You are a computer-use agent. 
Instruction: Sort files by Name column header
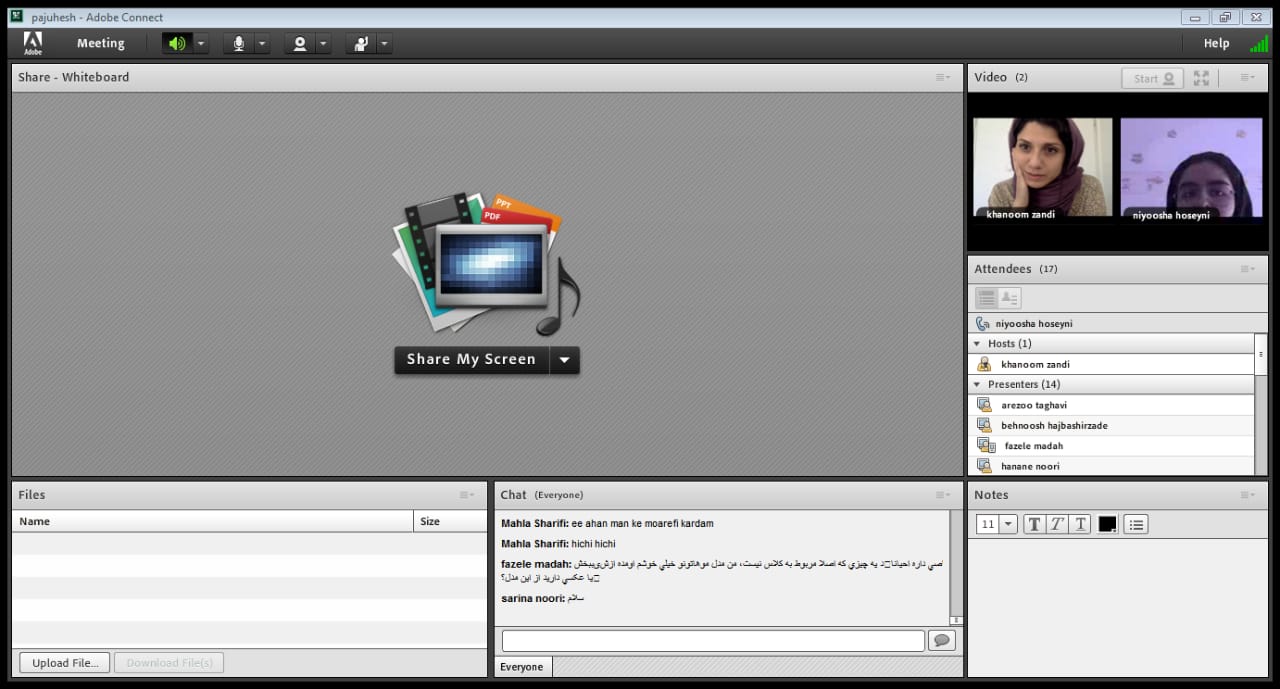[x=213, y=521]
